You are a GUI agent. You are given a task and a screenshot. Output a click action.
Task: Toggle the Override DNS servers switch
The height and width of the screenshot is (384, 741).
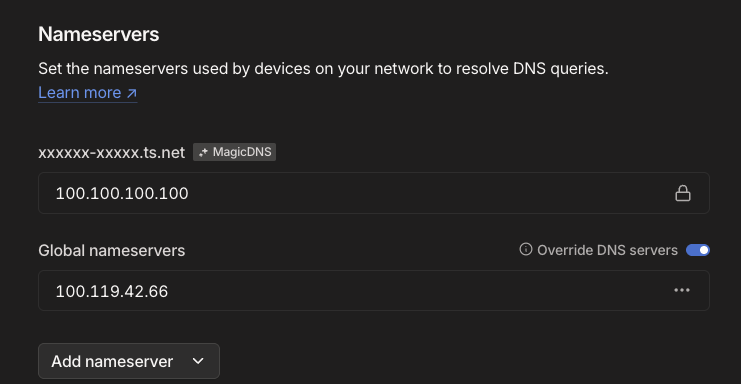698,250
